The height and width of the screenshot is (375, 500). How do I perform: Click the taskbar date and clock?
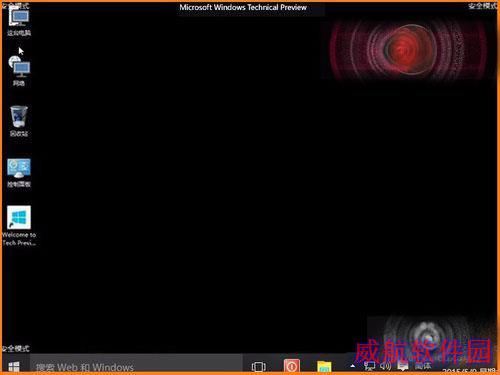(469, 370)
